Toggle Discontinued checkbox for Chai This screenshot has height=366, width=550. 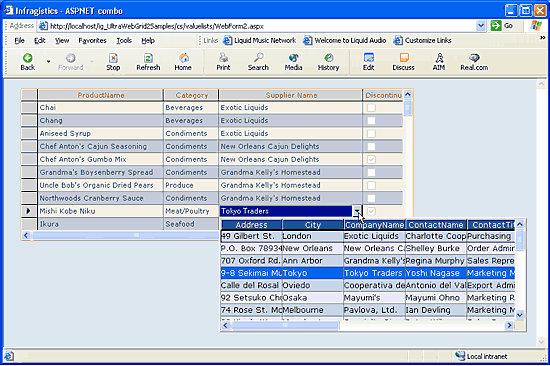coord(371,108)
